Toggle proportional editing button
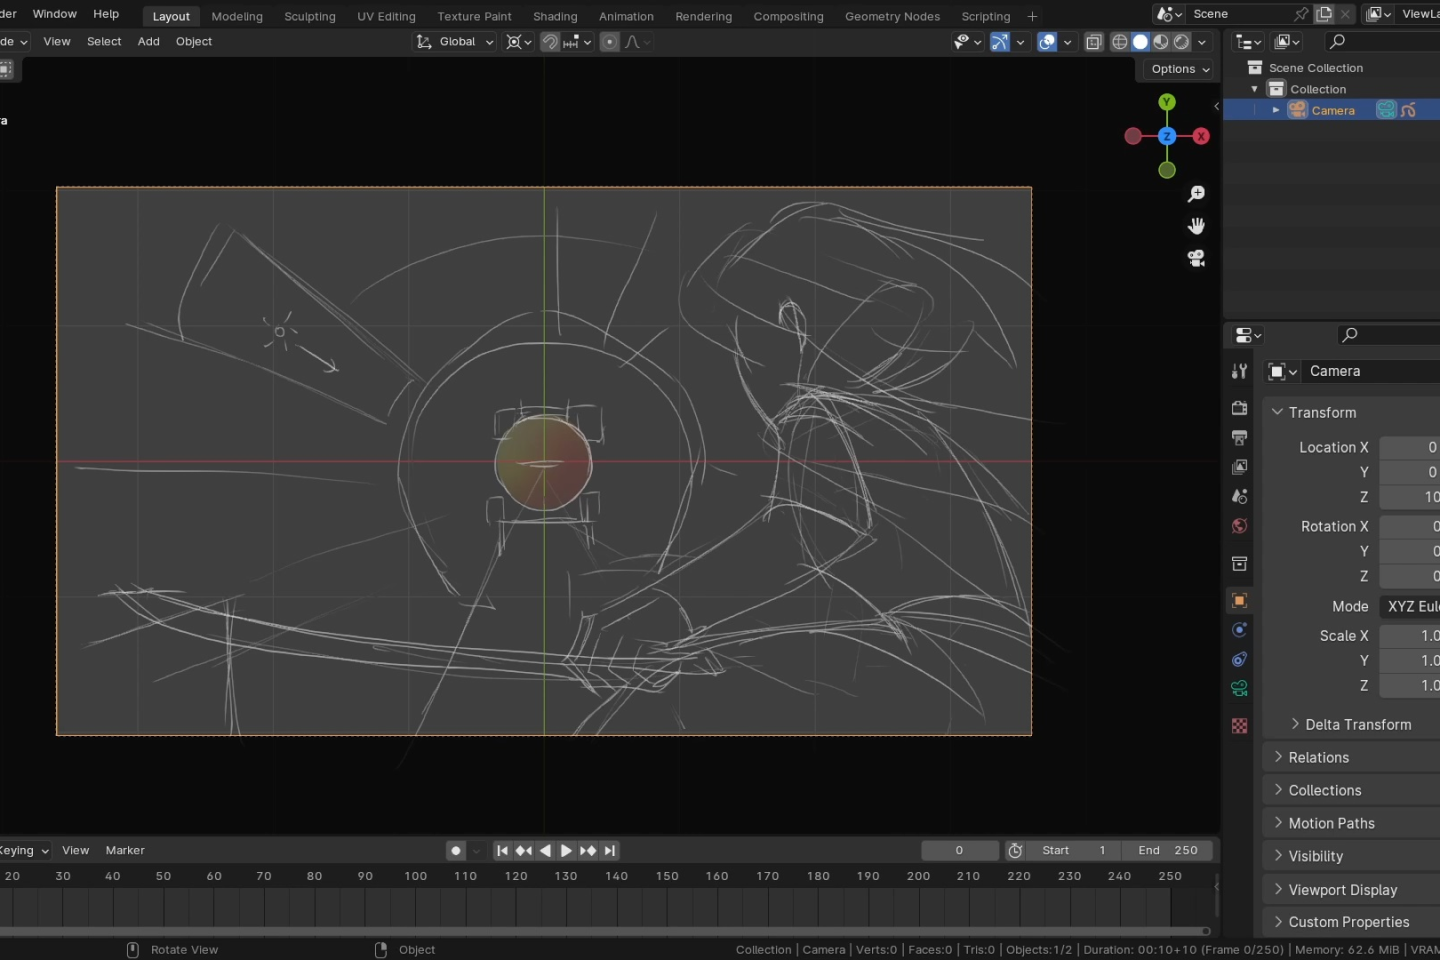This screenshot has width=1440, height=960. click(610, 42)
